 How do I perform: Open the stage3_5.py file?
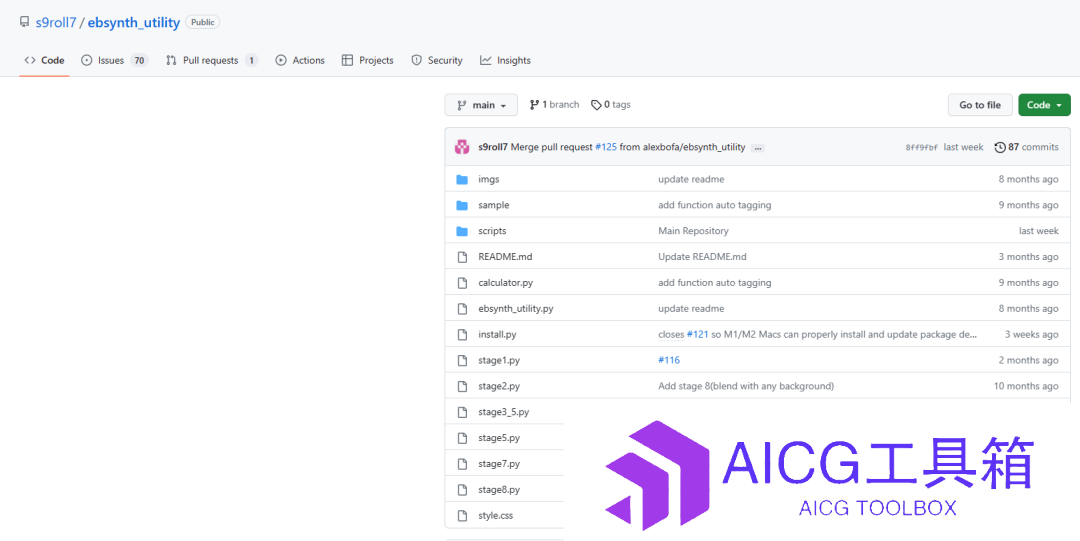(x=503, y=412)
